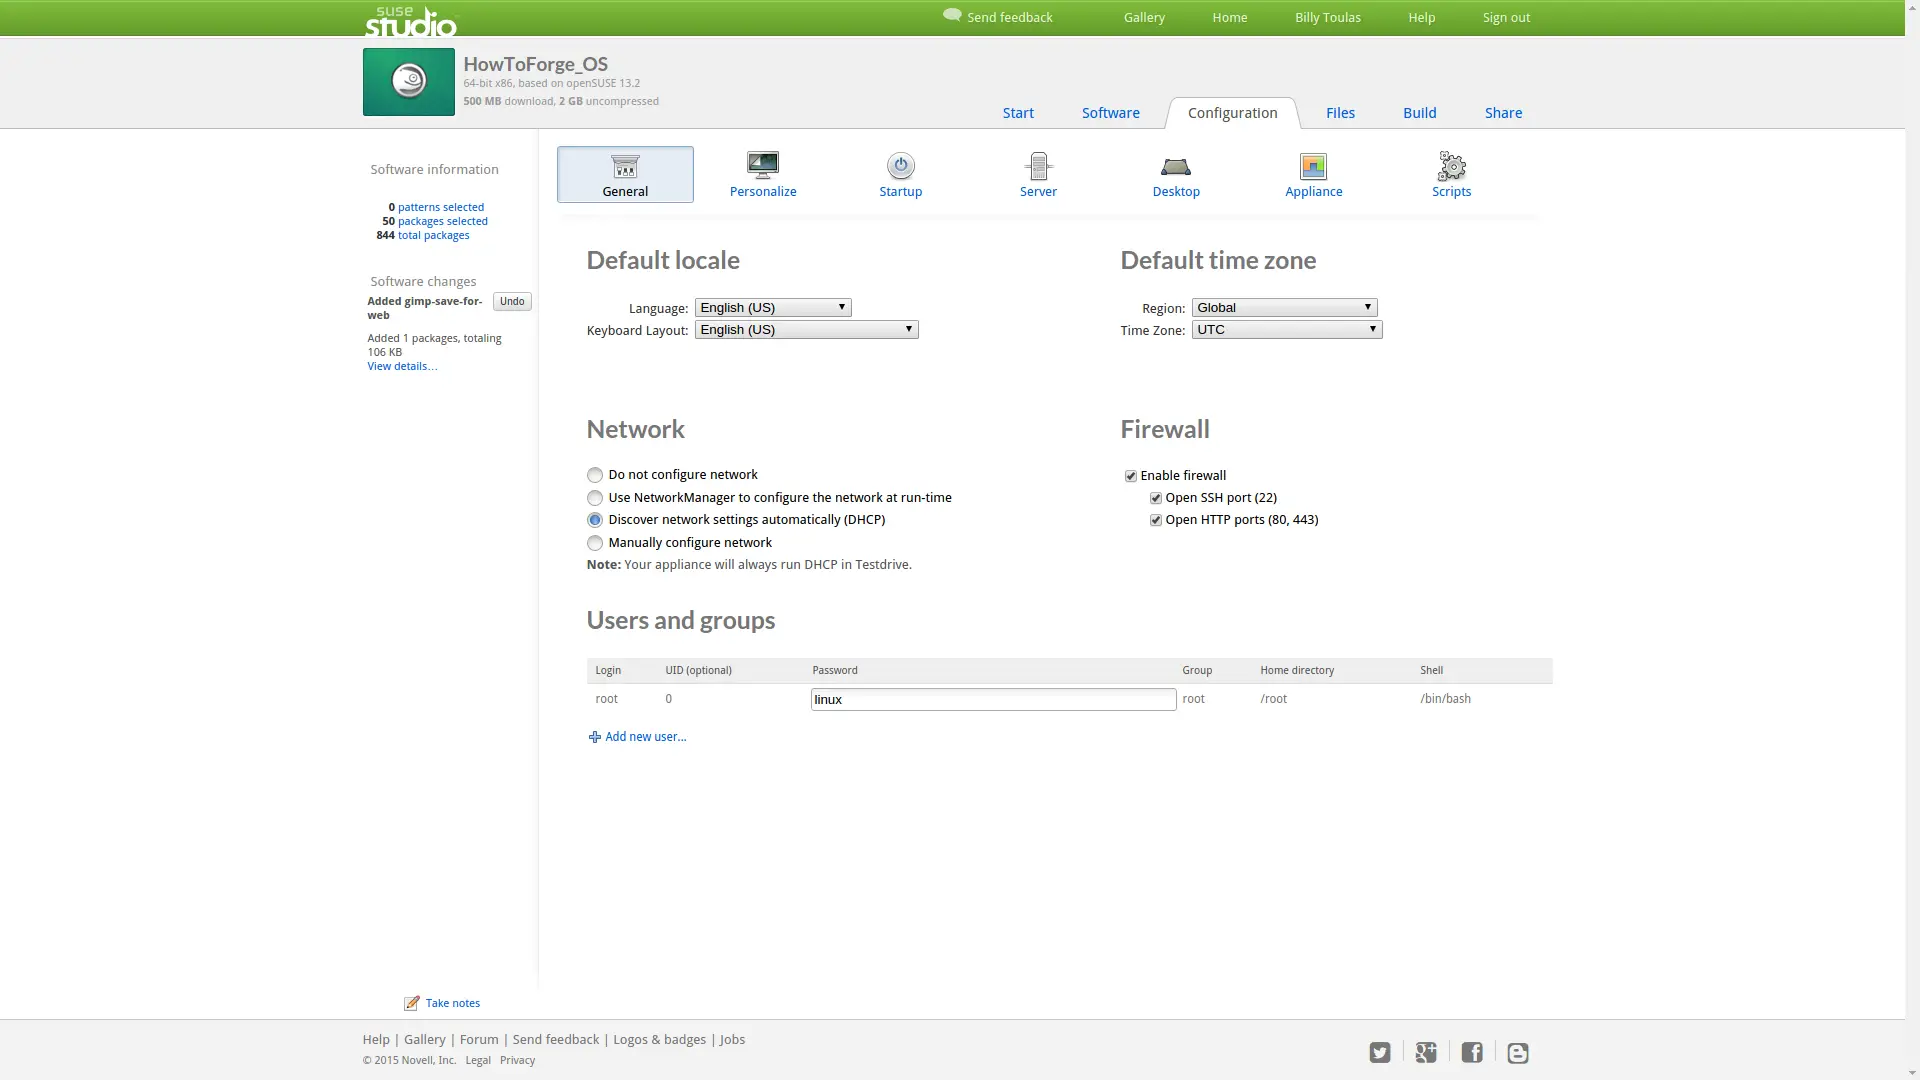Toggle Enable firewall checkbox
The width and height of the screenshot is (1920, 1080).
1131,476
